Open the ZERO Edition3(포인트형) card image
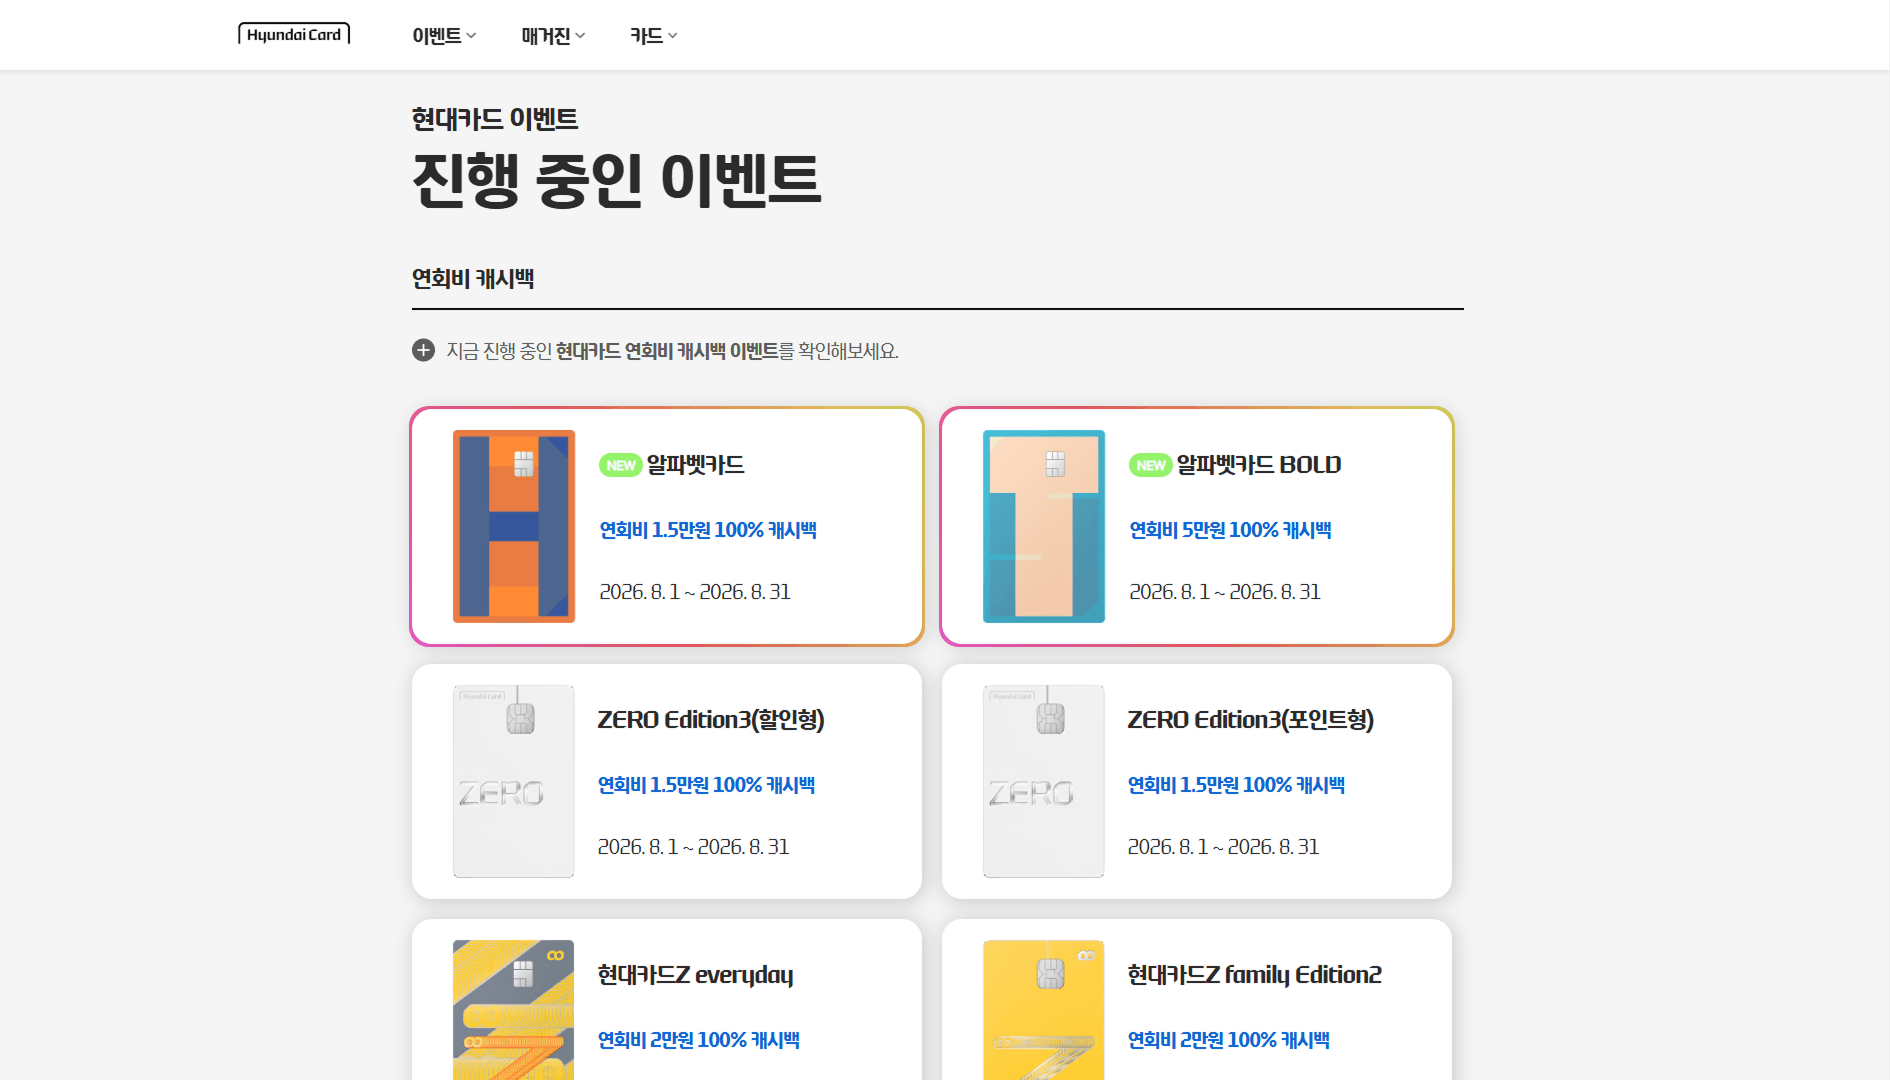 pyautogui.click(x=1044, y=781)
